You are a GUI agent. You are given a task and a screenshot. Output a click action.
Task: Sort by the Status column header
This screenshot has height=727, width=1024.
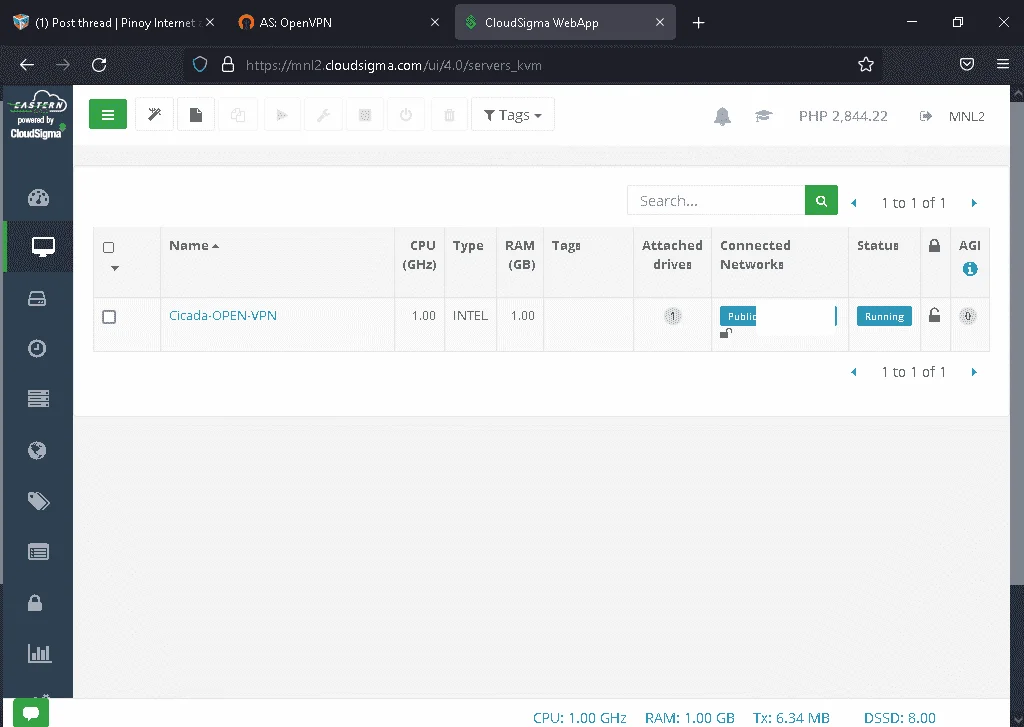(878, 246)
